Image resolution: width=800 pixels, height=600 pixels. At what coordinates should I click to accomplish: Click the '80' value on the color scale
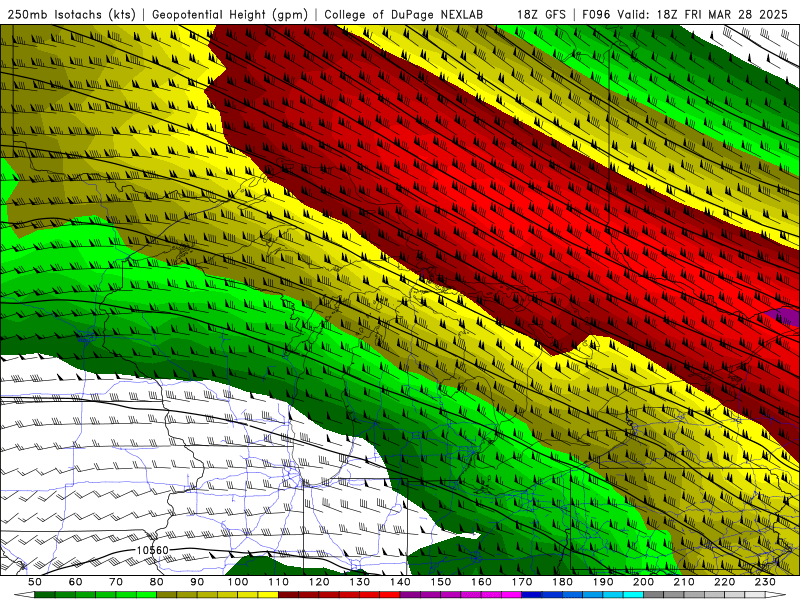tap(157, 582)
